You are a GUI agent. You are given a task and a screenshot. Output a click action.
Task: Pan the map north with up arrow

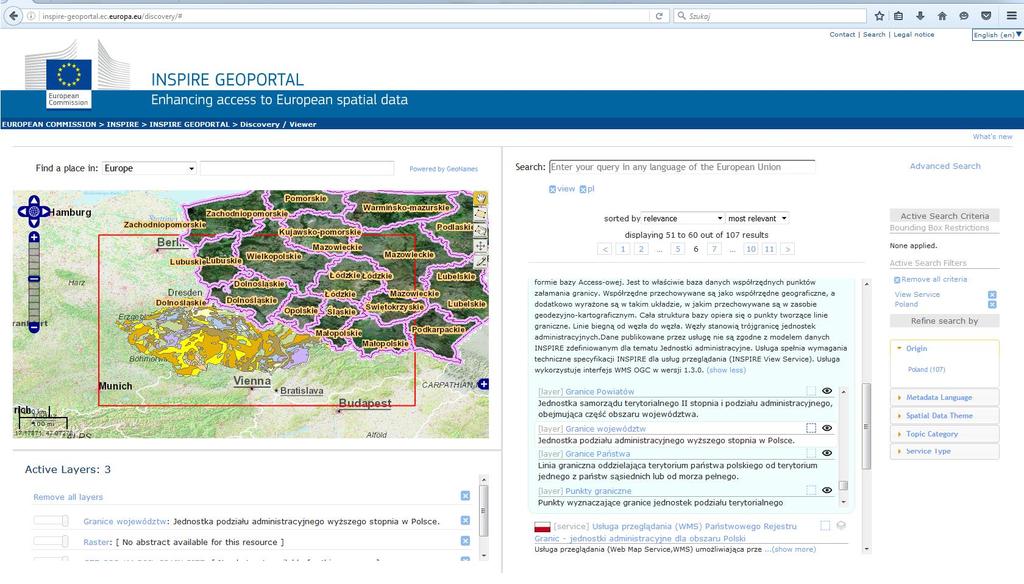[34, 201]
